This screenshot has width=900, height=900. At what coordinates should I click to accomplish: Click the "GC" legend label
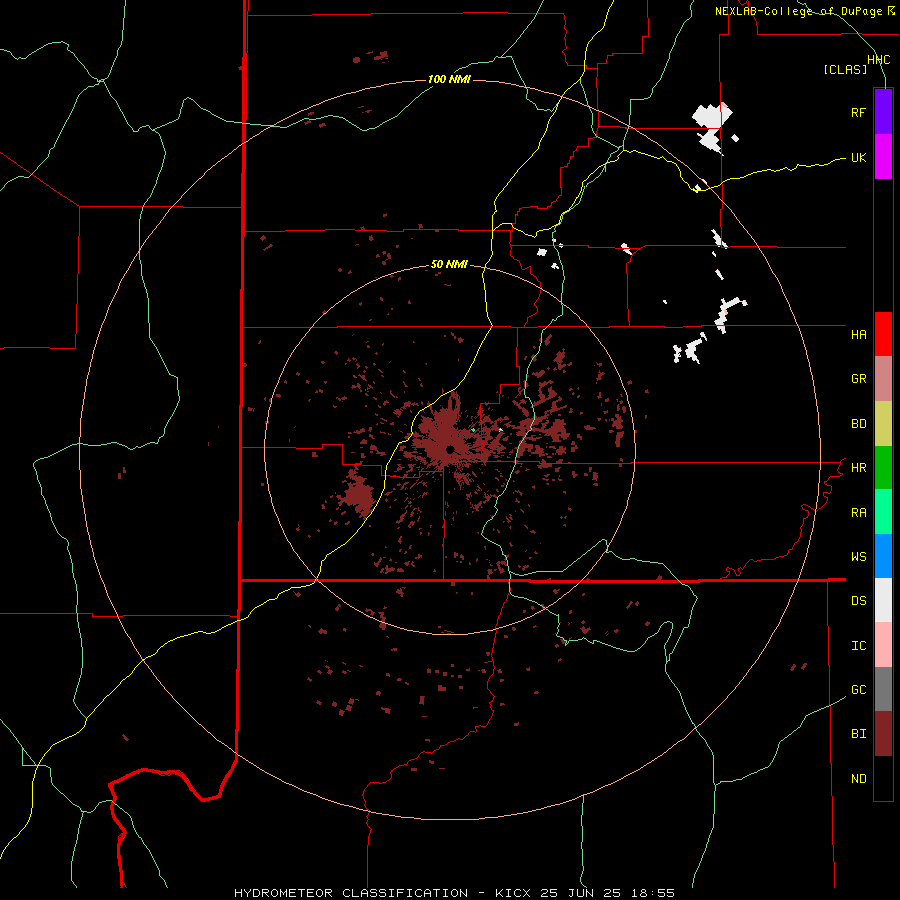pyautogui.click(x=858, y=689)
